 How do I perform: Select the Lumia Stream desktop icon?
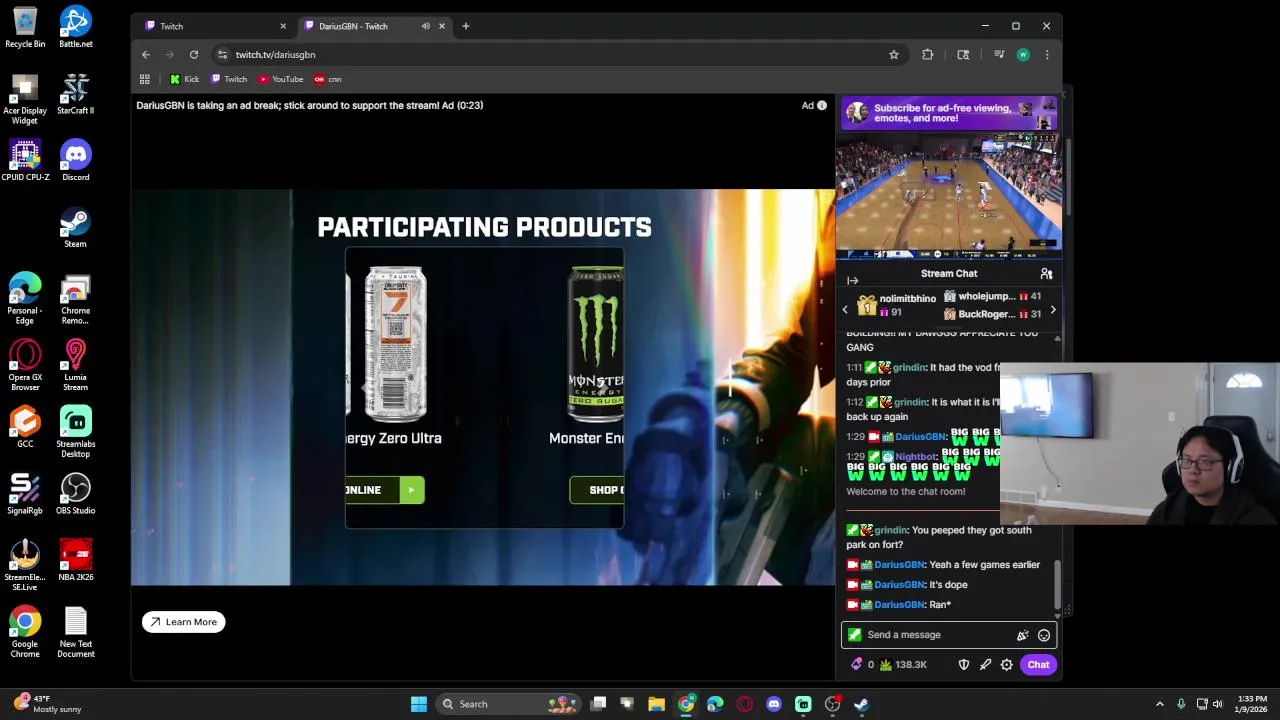[75, 366]
